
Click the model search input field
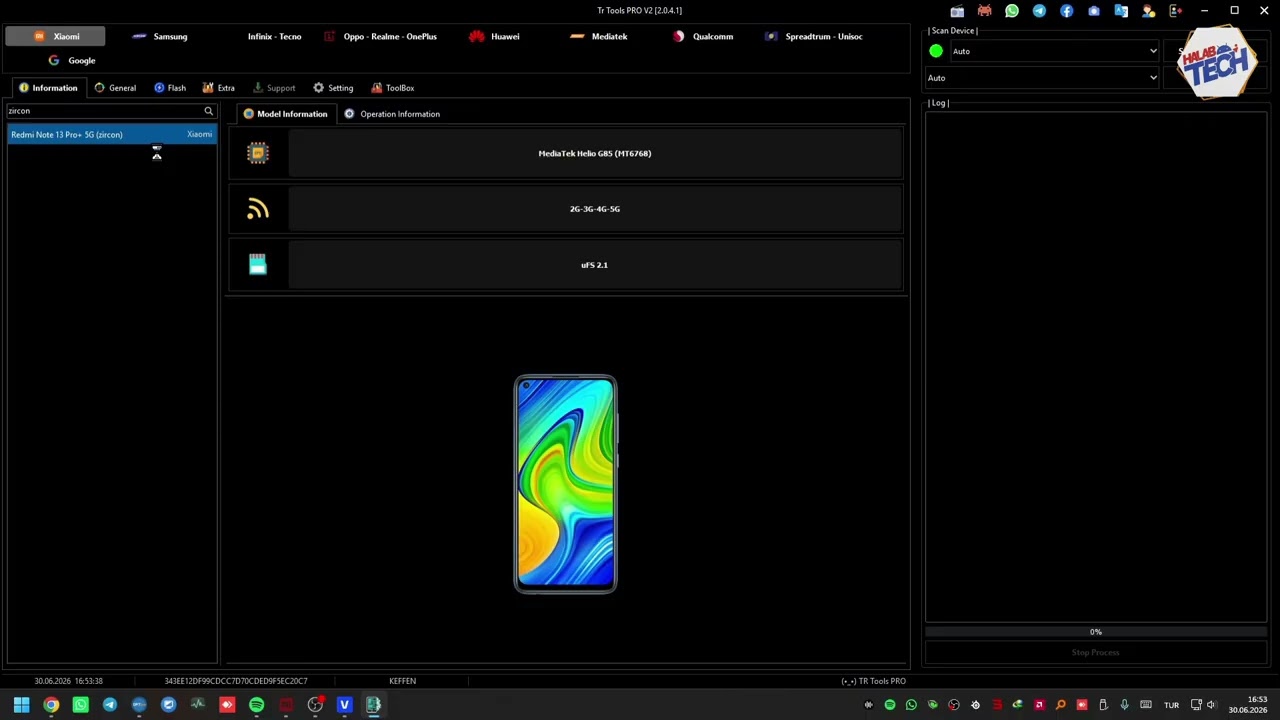pos(103,111)
